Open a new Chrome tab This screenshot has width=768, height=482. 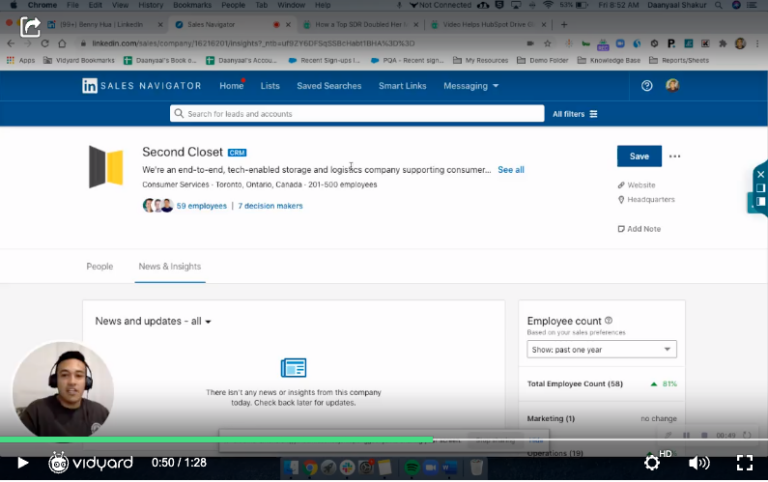click(564, 24)
